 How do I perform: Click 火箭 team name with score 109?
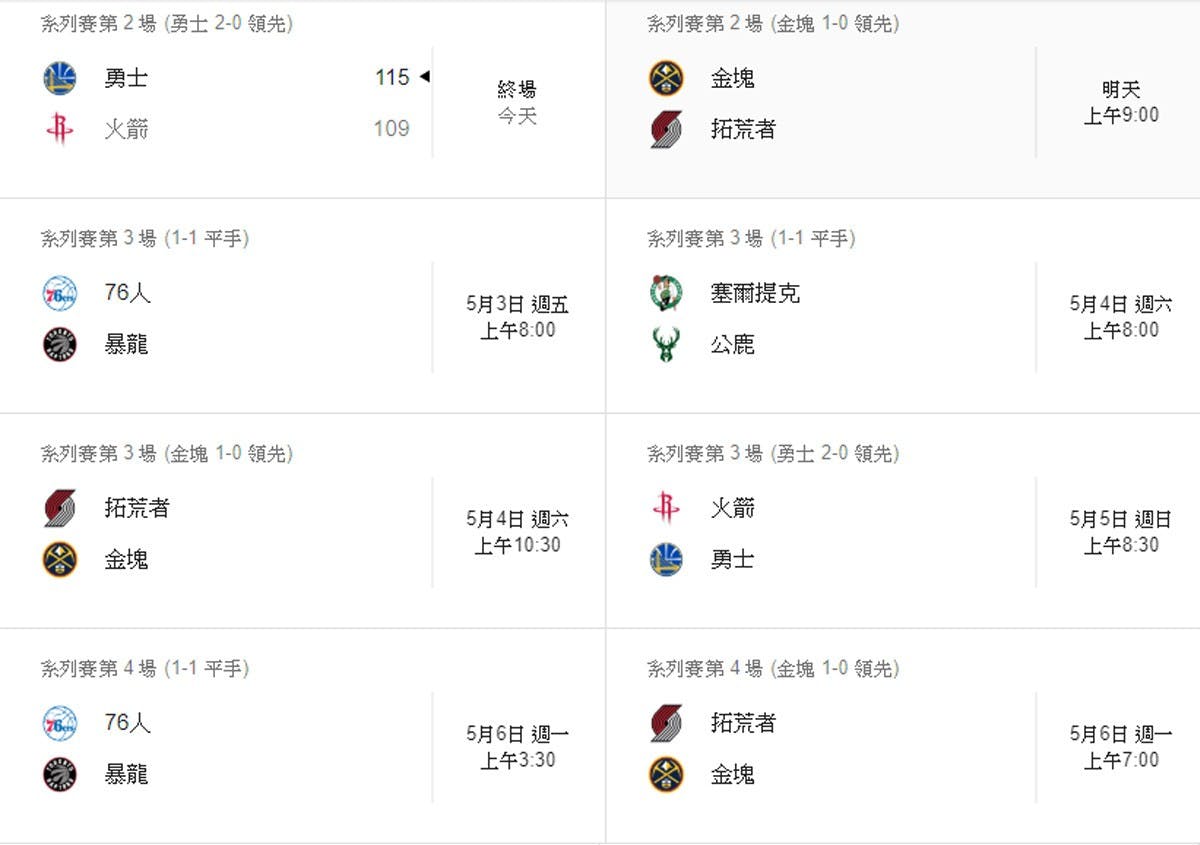coord(127,129)
